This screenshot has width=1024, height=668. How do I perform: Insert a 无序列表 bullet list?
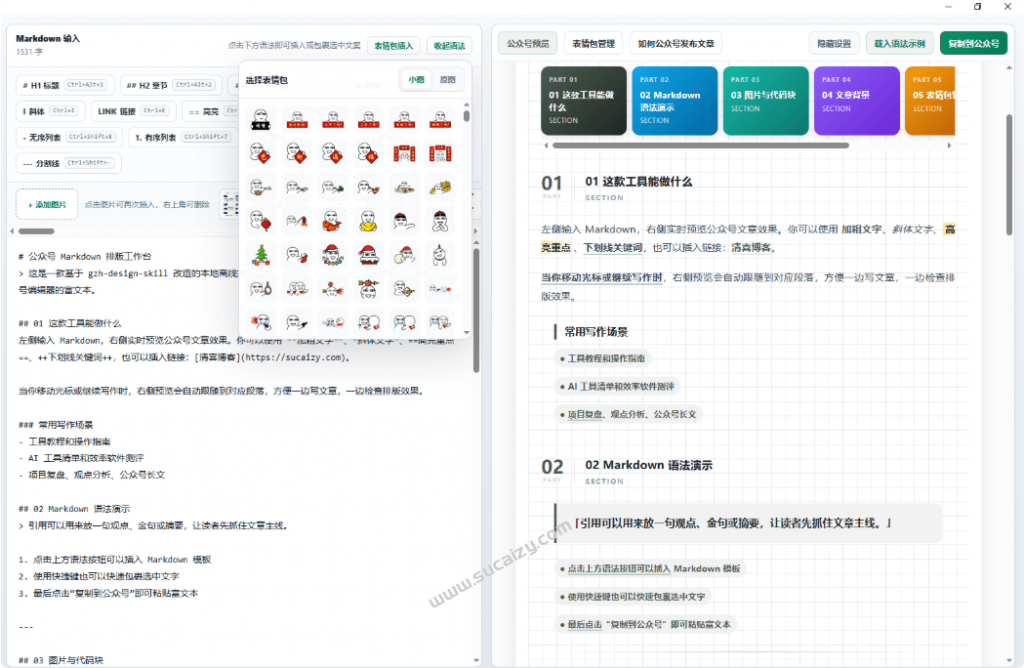(68, 137)
